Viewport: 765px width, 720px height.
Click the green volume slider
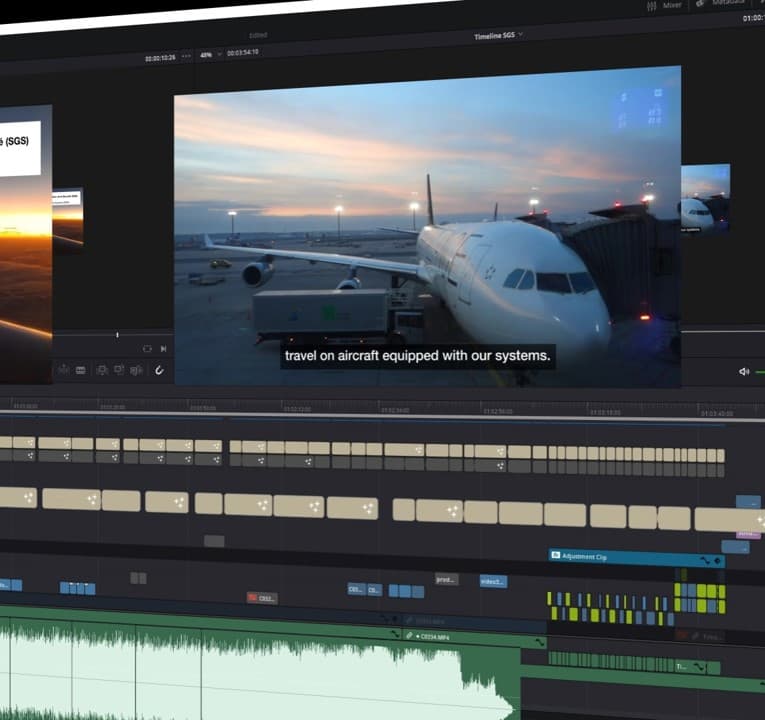pyautogui.click(x=760, y=373)
